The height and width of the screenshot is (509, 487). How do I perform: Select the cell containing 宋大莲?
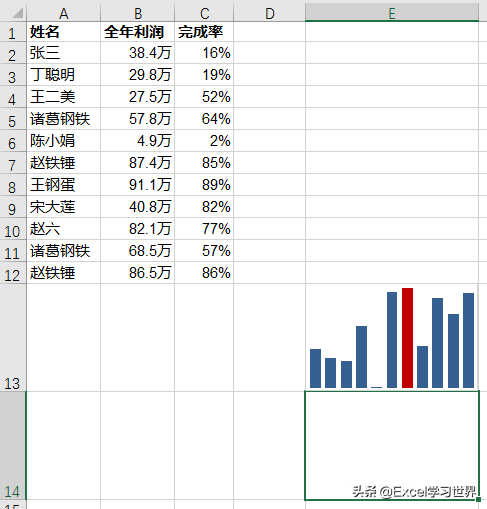[x=63, y=207]
